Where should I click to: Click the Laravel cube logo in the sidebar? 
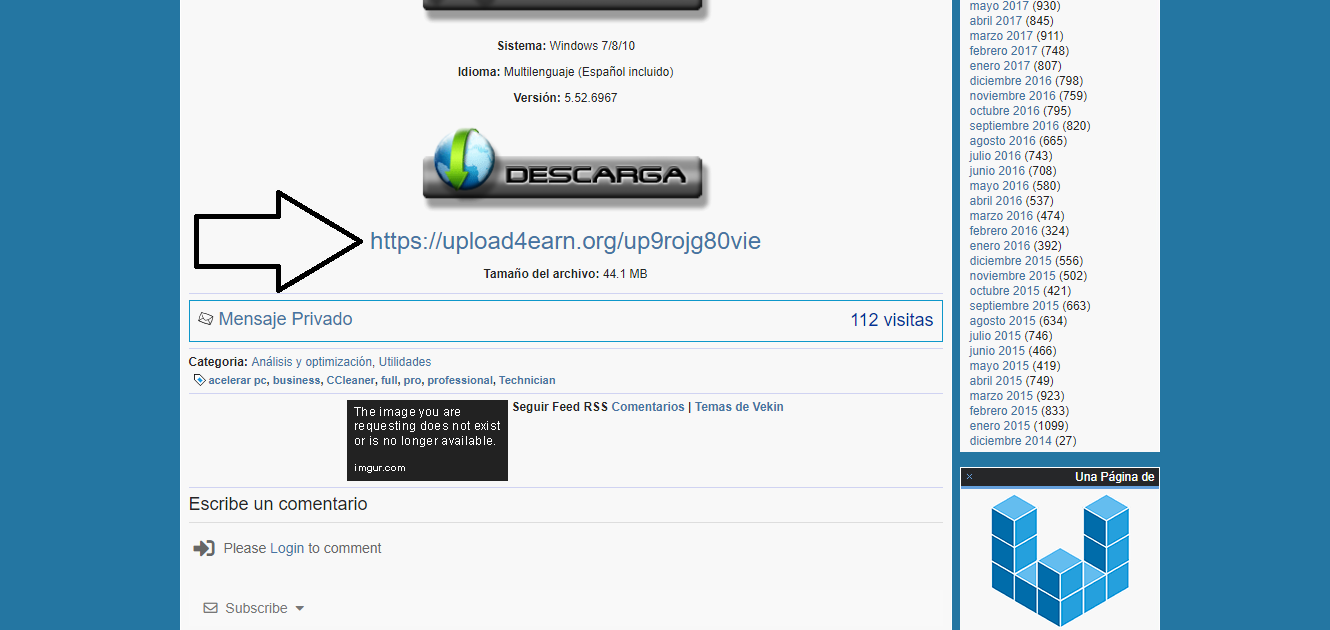1058,558
